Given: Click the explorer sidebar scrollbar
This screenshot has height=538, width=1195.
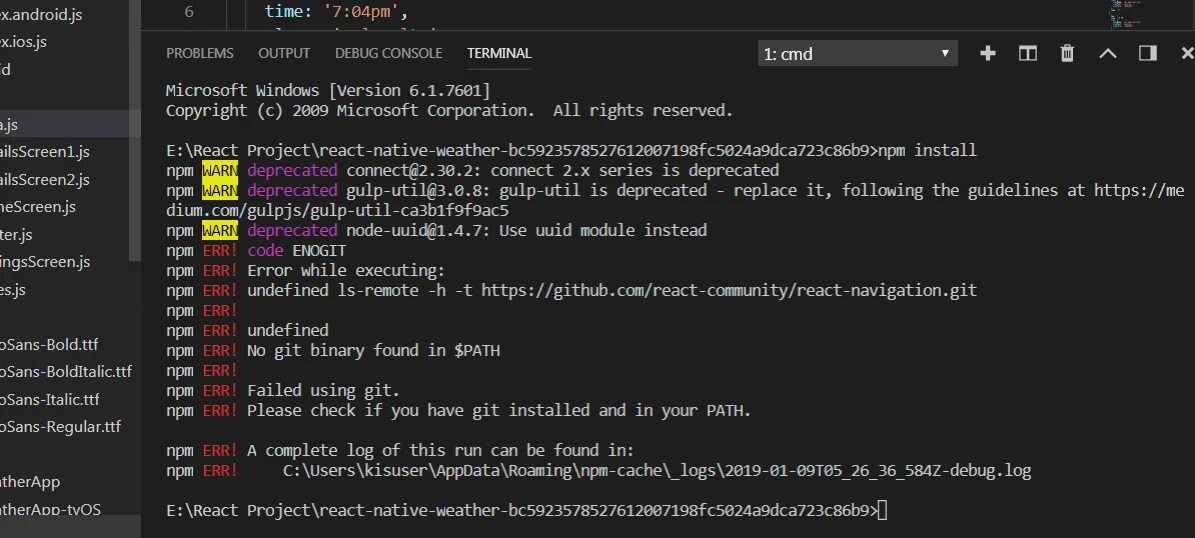Looking at the screenshot, I should 136,130.
